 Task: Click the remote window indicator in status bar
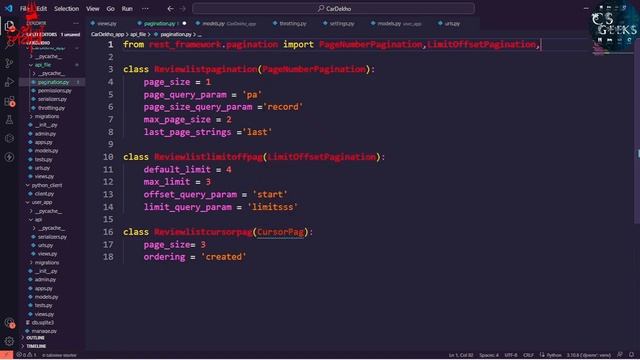pyautogui.click(x=6, y=355)
